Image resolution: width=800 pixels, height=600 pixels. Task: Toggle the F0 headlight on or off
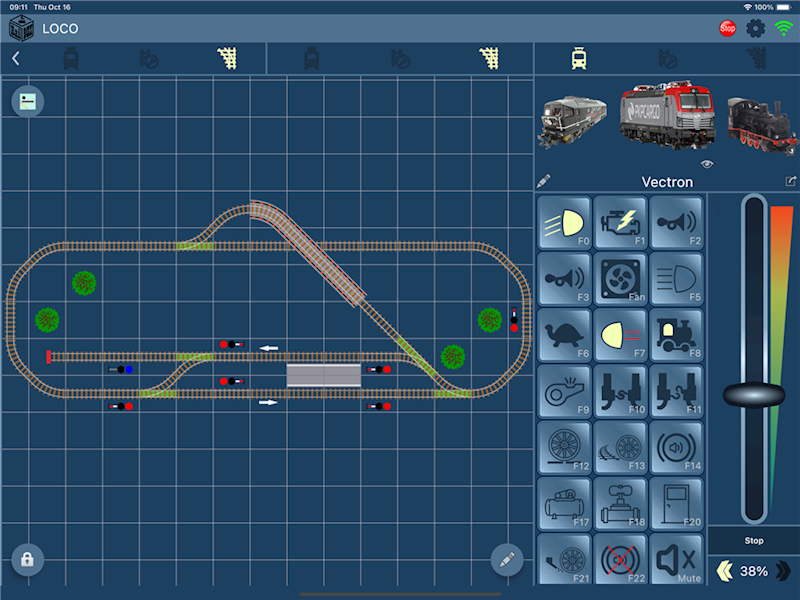[x=564, y=221]
